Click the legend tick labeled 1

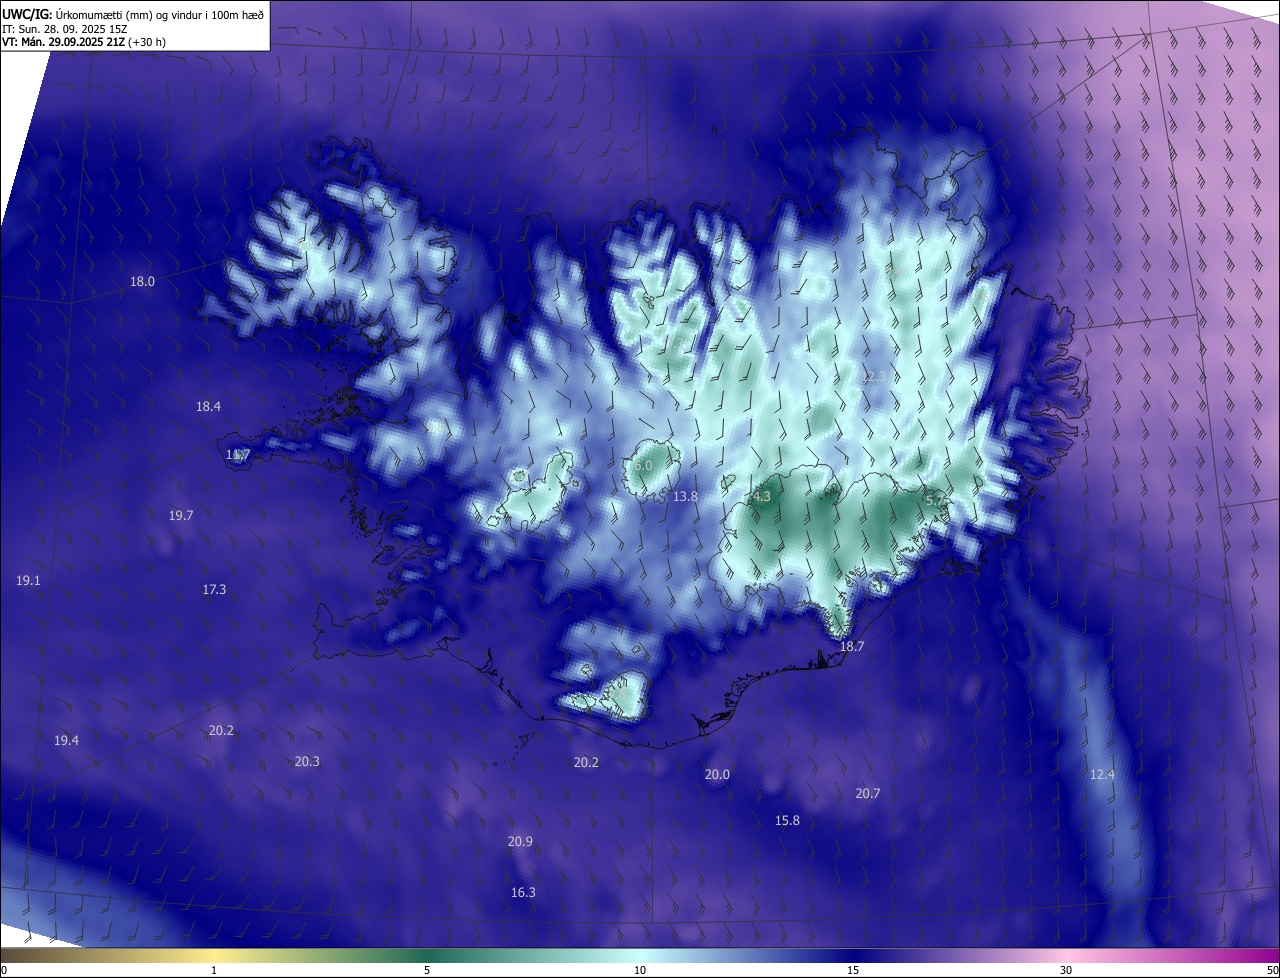(x=214, y=970)
